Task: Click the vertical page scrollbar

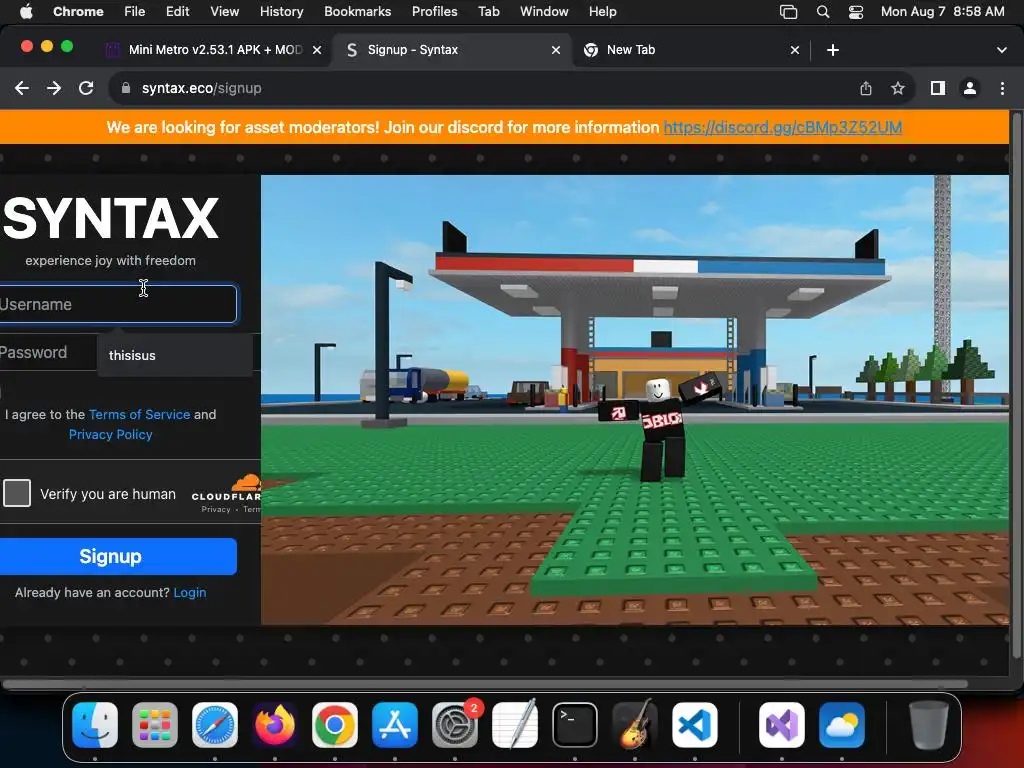Action: [x=1016, y=385]
